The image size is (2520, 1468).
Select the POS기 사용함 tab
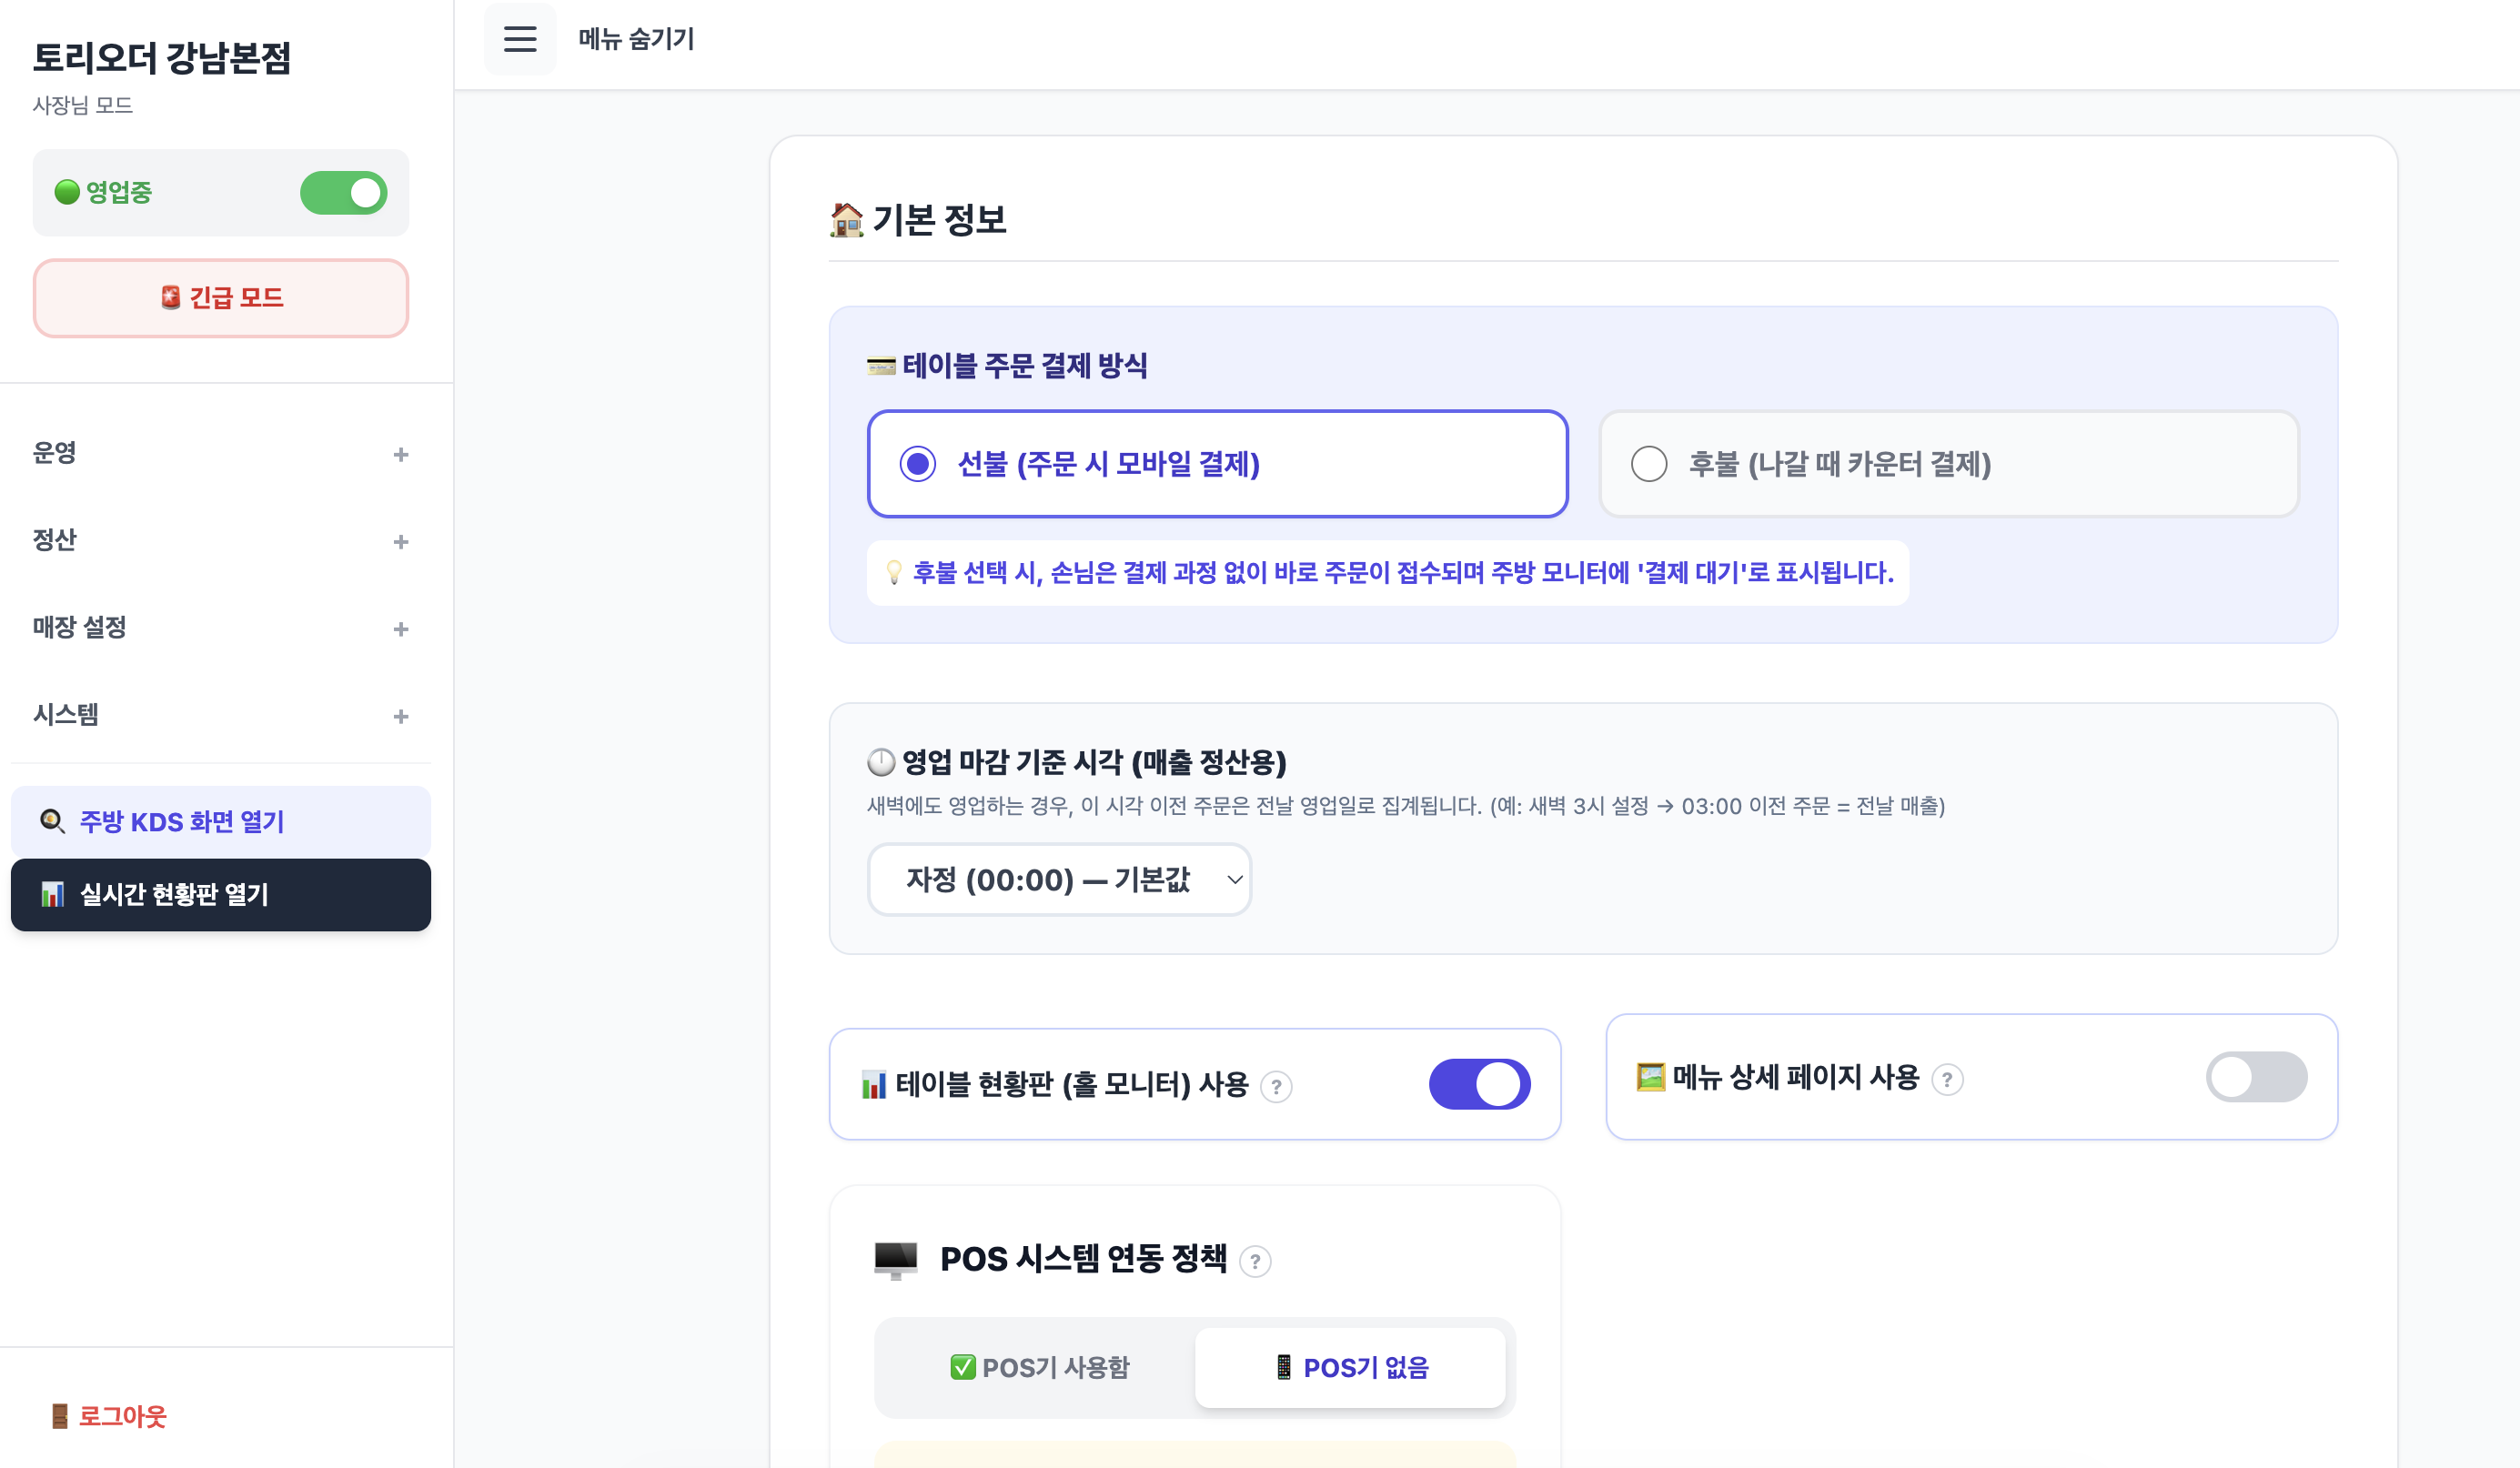(1039, 1367)
